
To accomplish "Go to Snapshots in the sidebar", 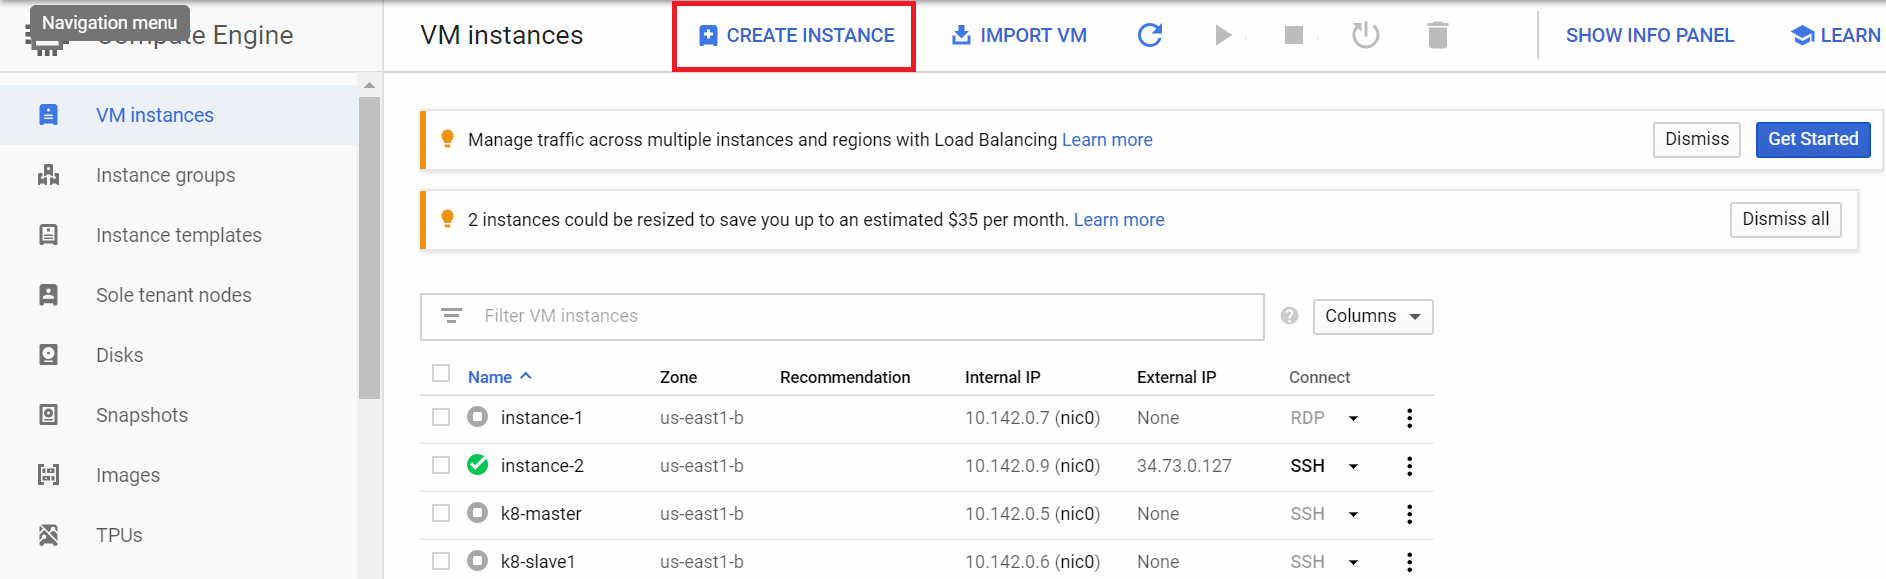I will click(141, 415).
